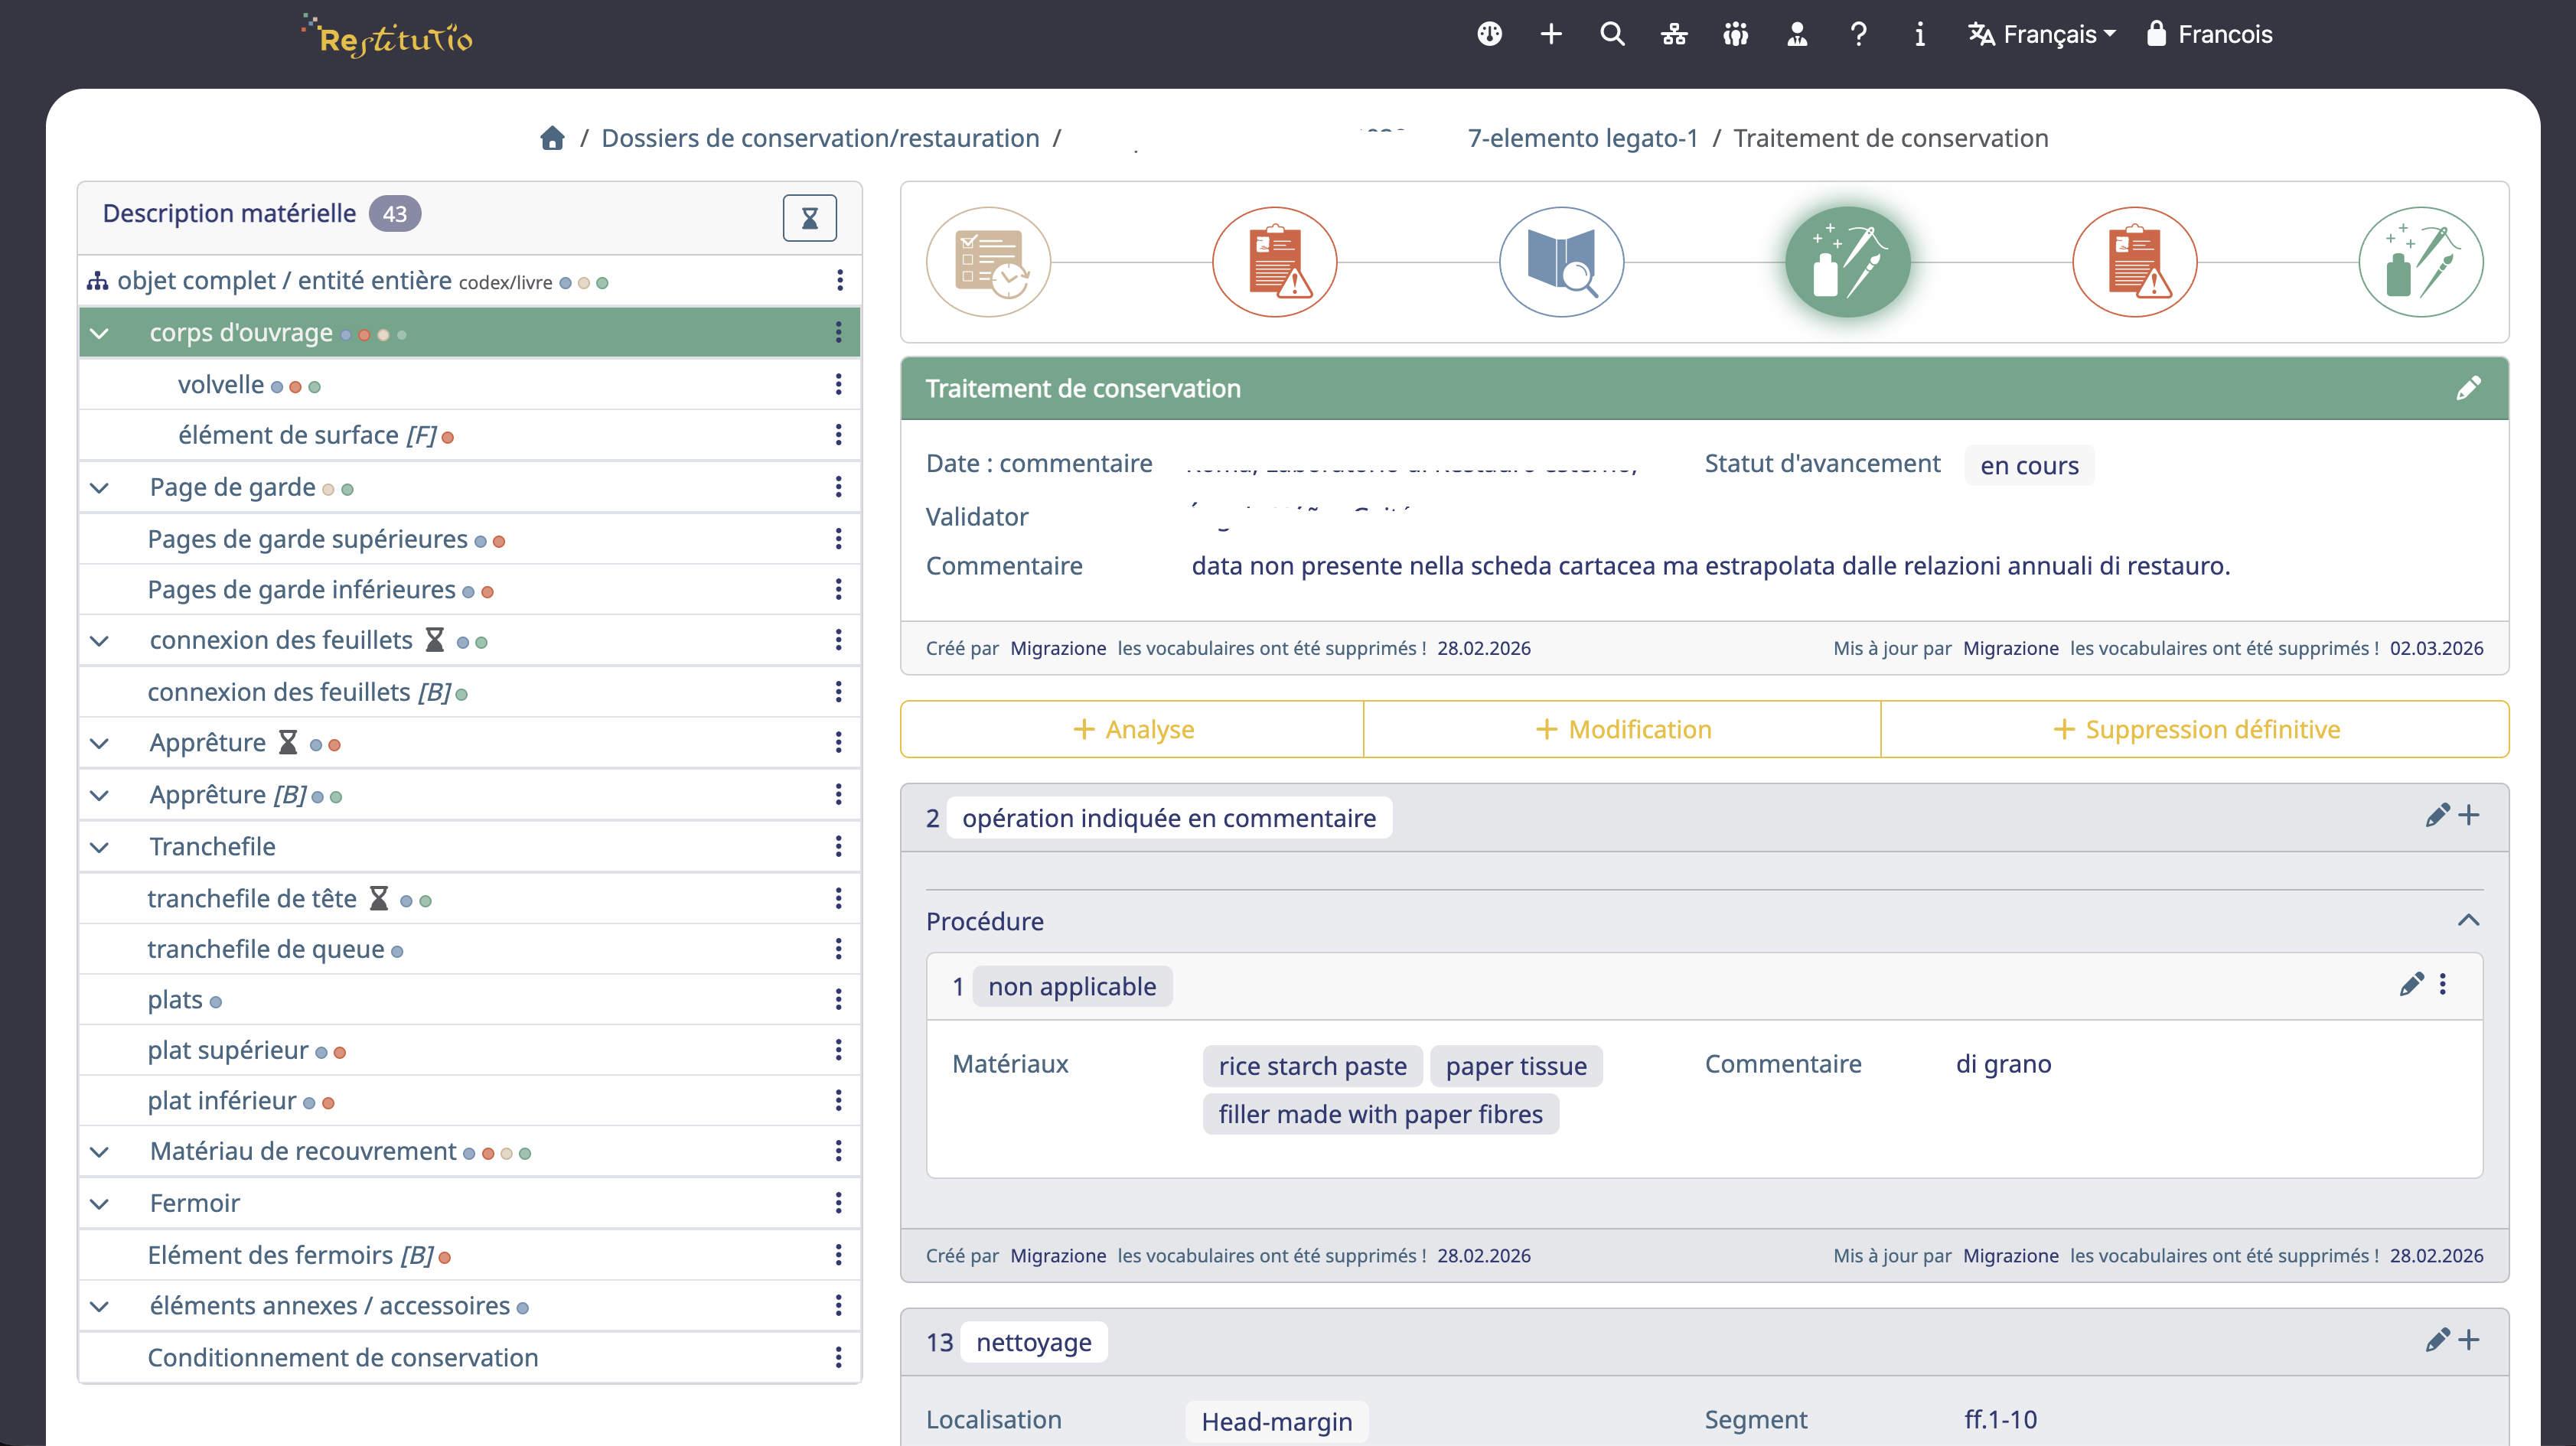
Task: Open the kebab menu on 'Tranchefile'
Action: point(839,846)
